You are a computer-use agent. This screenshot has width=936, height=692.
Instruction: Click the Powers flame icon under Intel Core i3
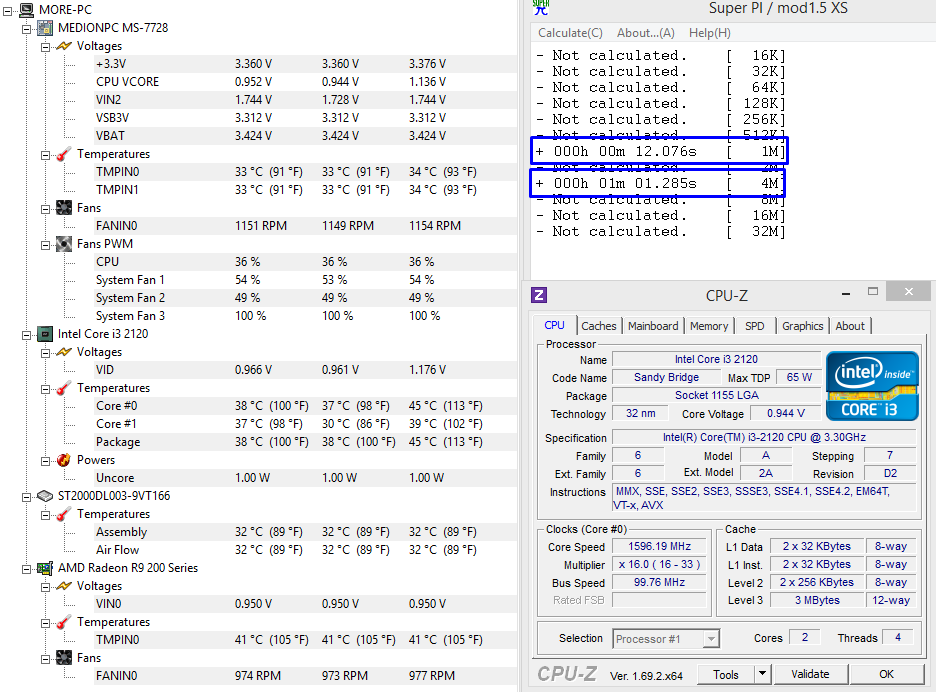point(64,460)
